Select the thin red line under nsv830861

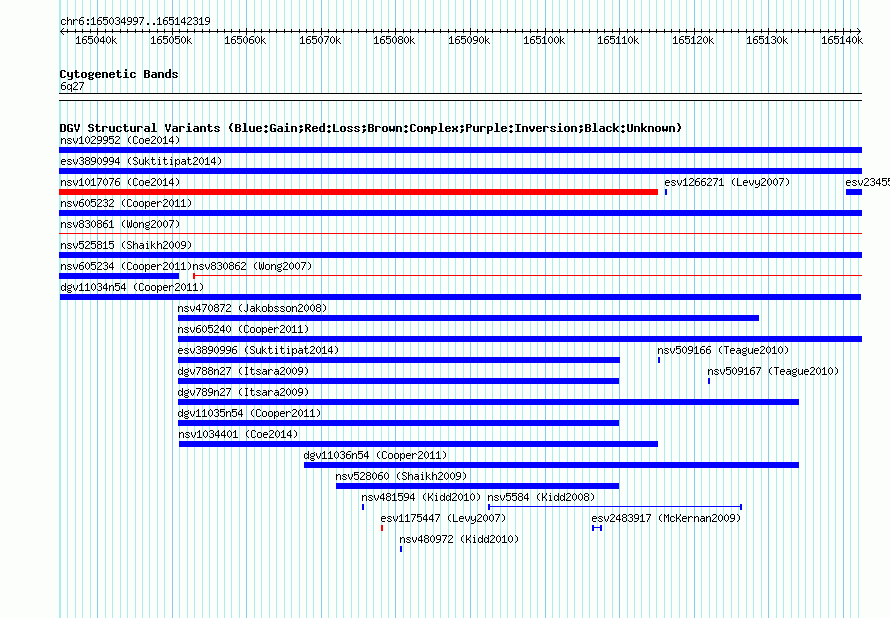[x=460, y=233]
